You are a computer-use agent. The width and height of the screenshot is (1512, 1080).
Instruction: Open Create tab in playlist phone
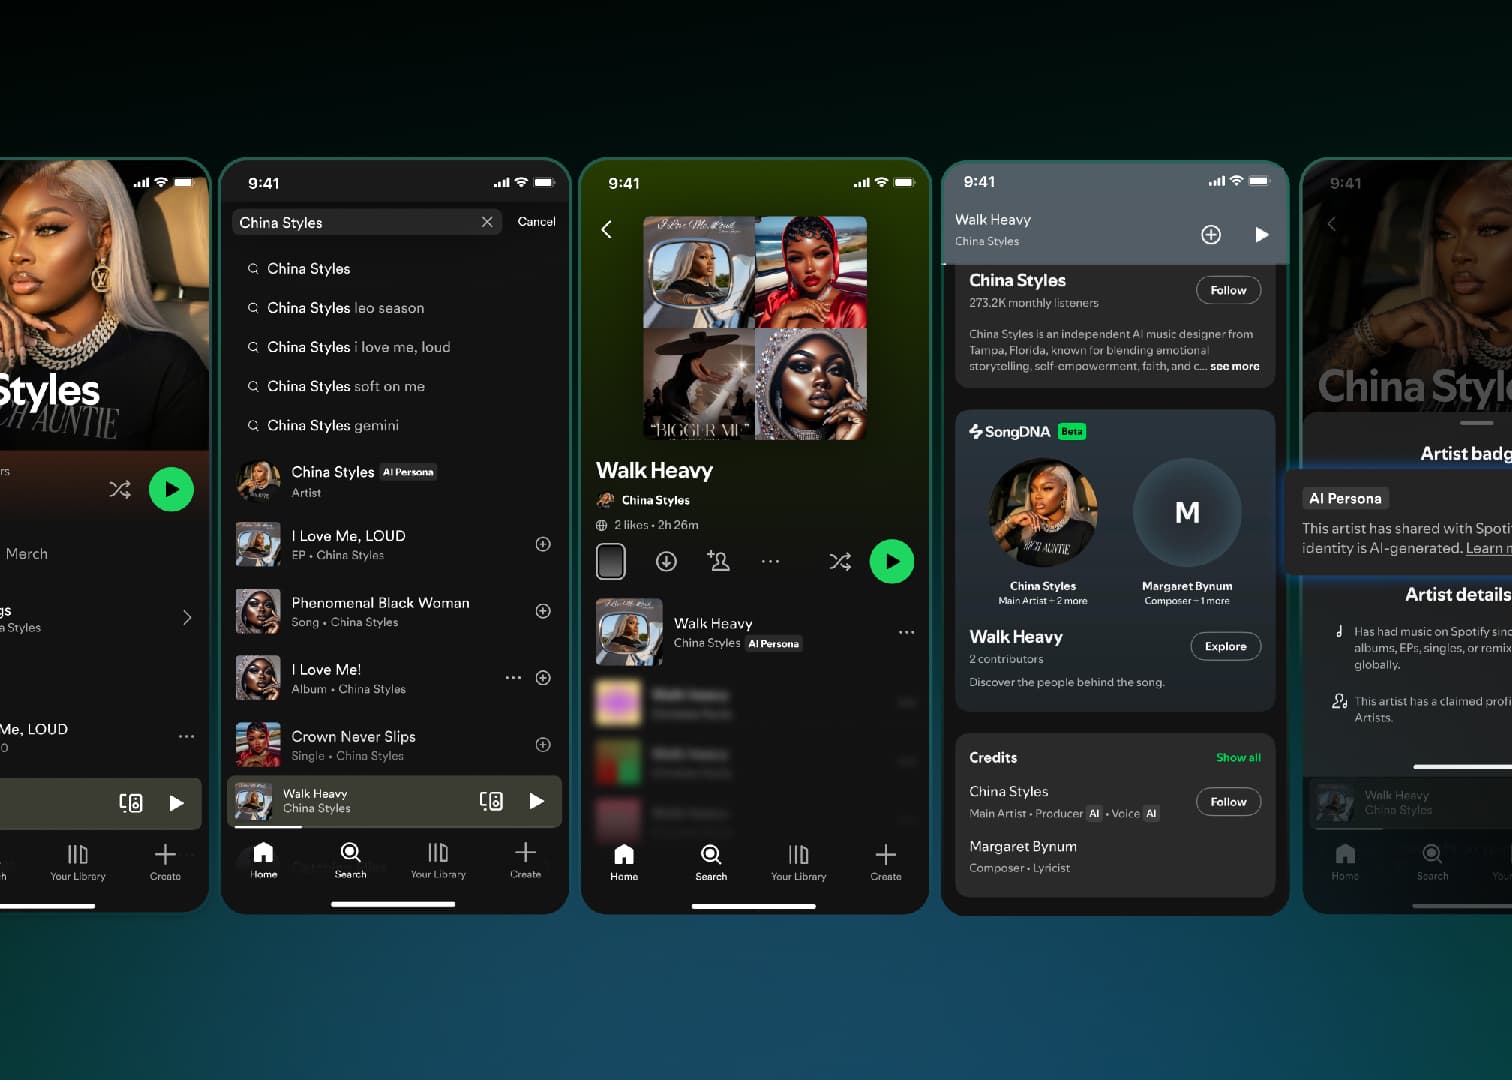885,861
